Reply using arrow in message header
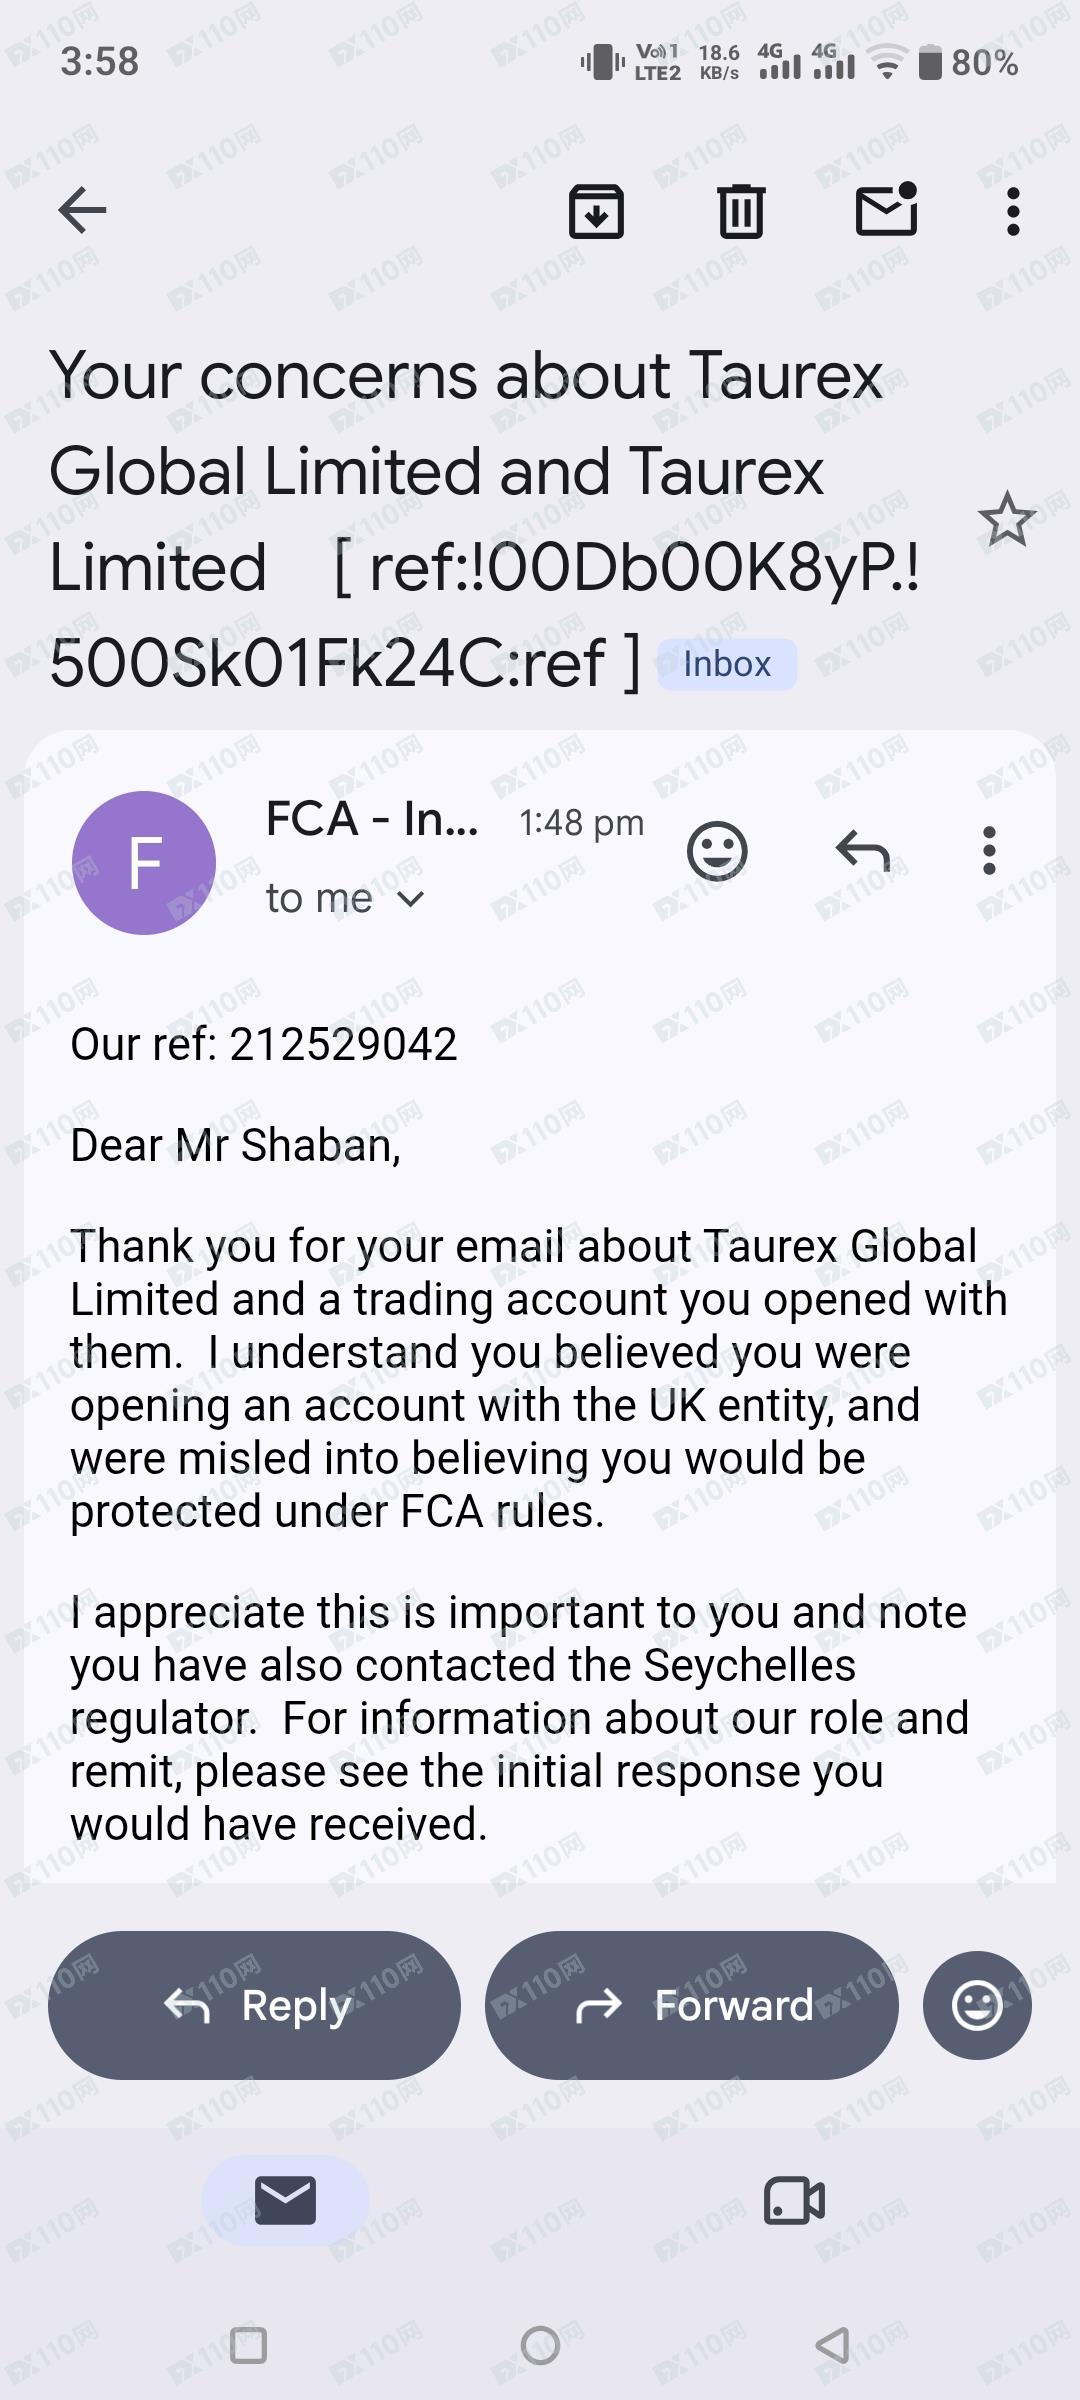Viewport: 1080px width, 2400px height. (862, 851)
